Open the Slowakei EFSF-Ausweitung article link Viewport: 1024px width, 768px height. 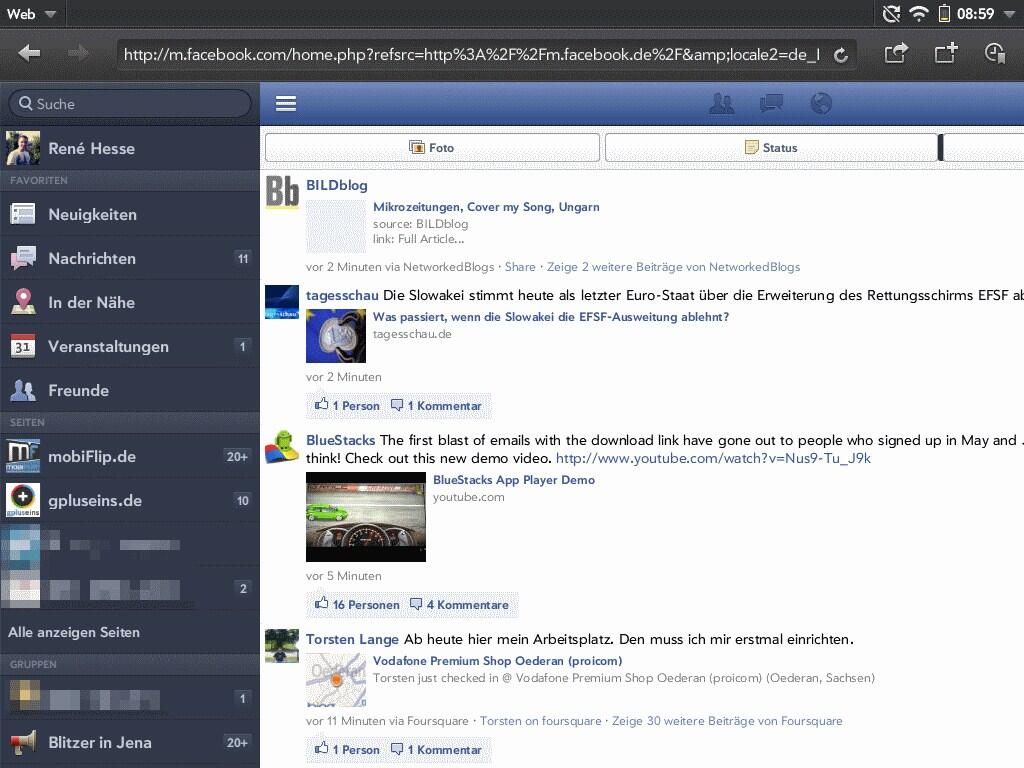click(x=551, y=317)
